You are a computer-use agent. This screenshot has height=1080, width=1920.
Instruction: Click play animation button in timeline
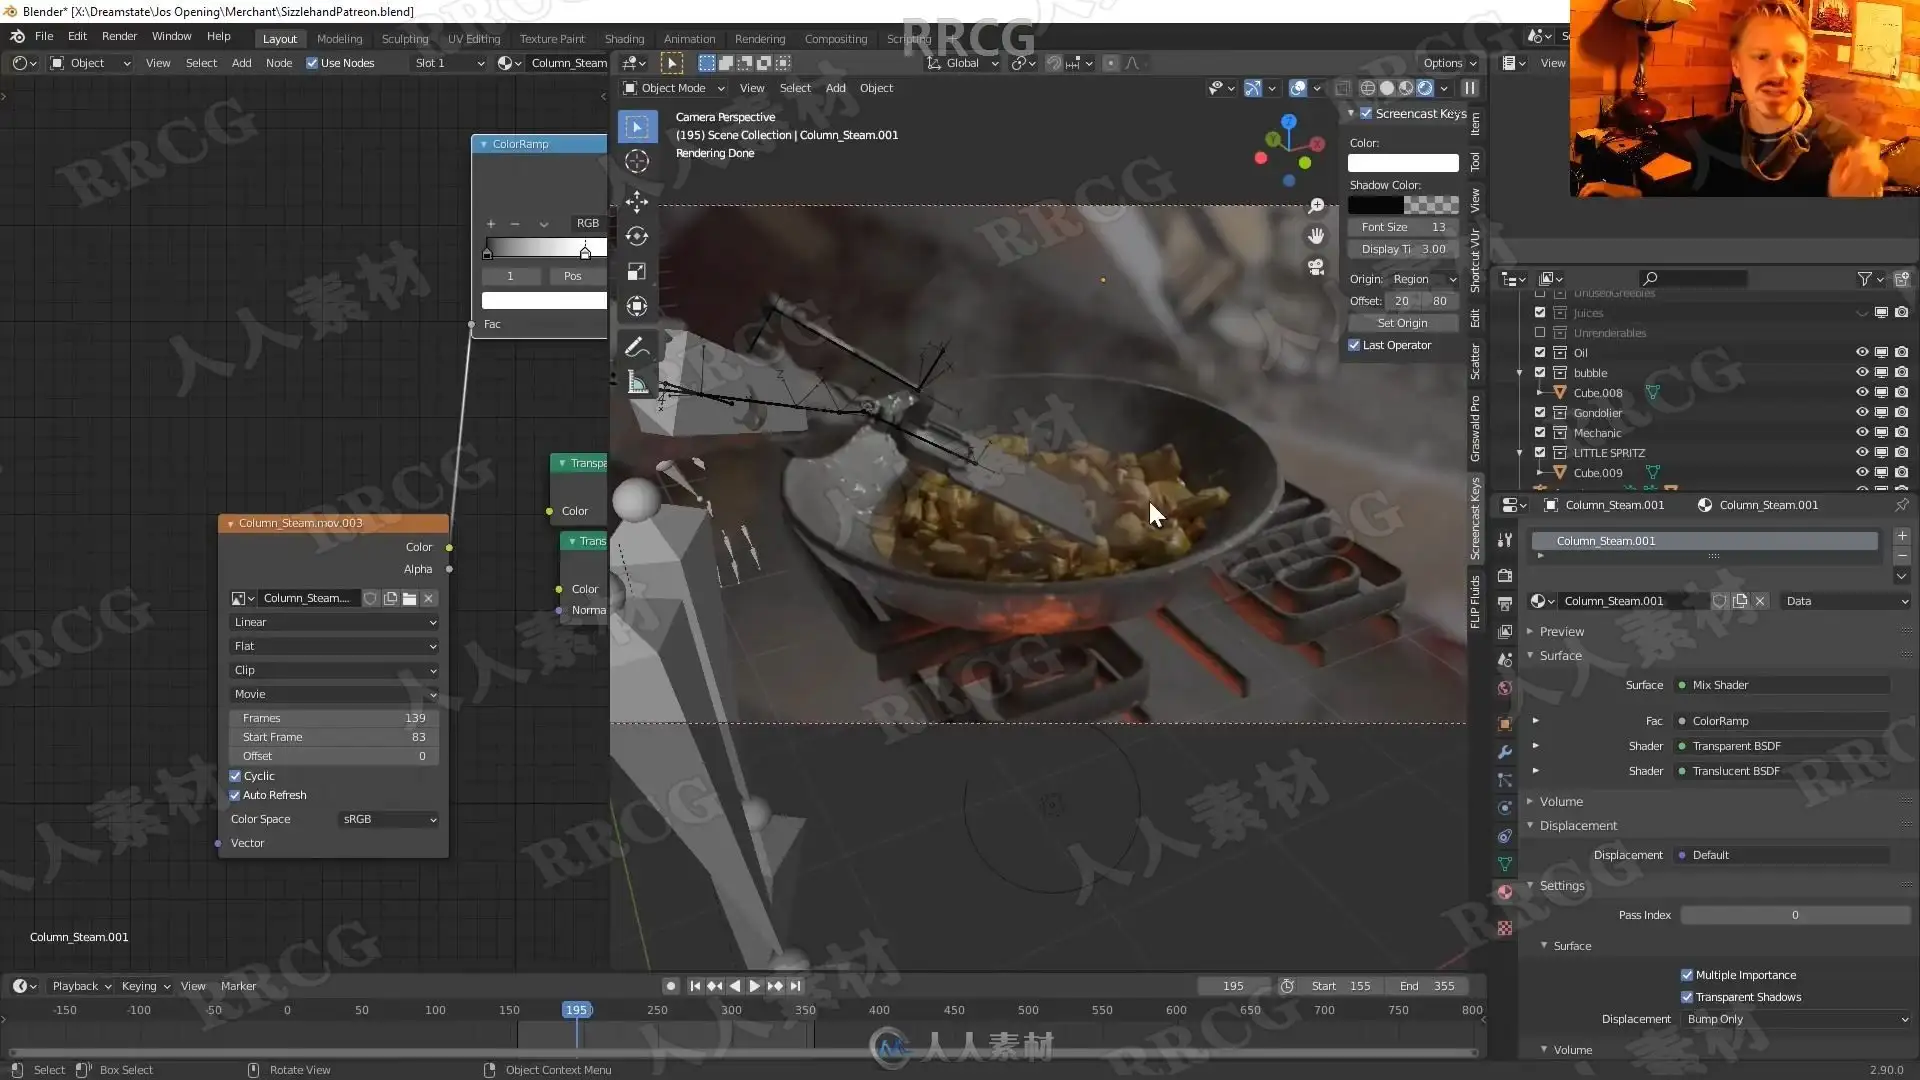click(x=755, y=986)
